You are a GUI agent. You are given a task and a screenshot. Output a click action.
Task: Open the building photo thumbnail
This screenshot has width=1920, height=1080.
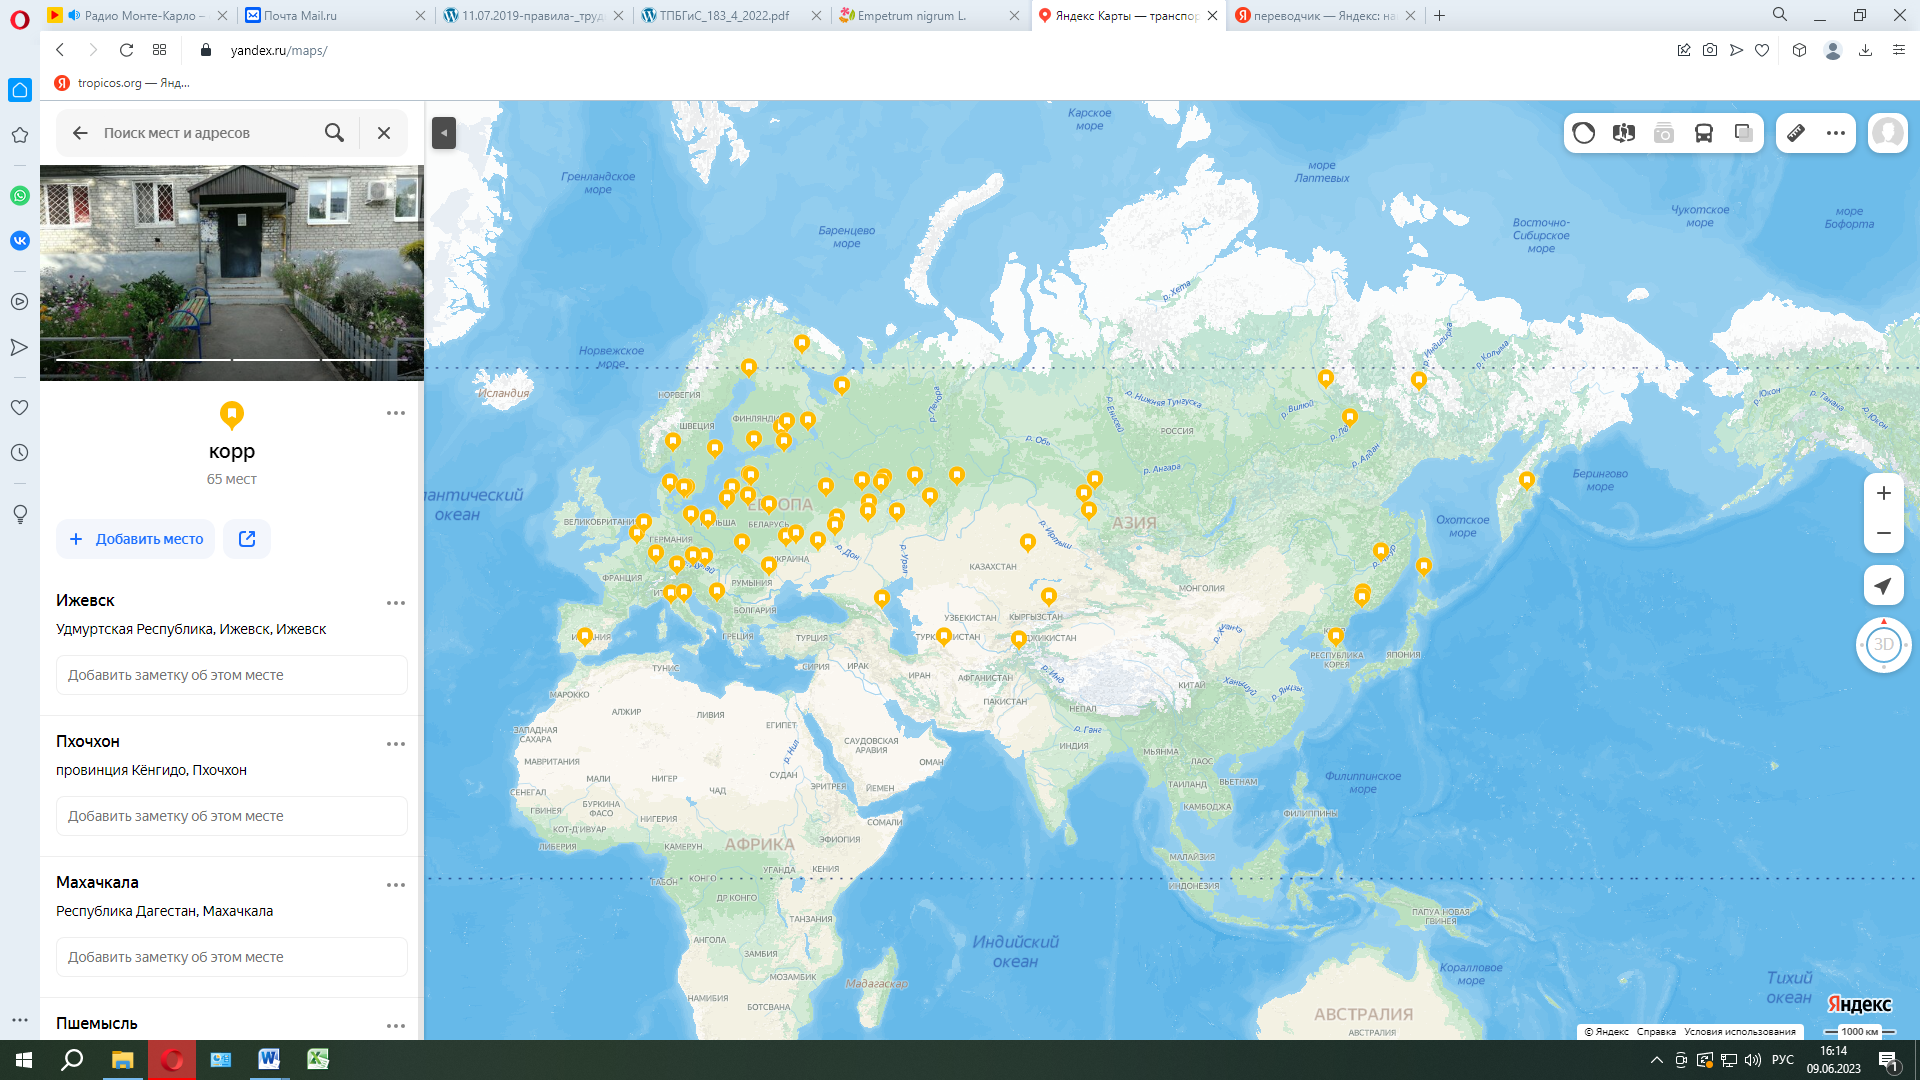(232, 273)
